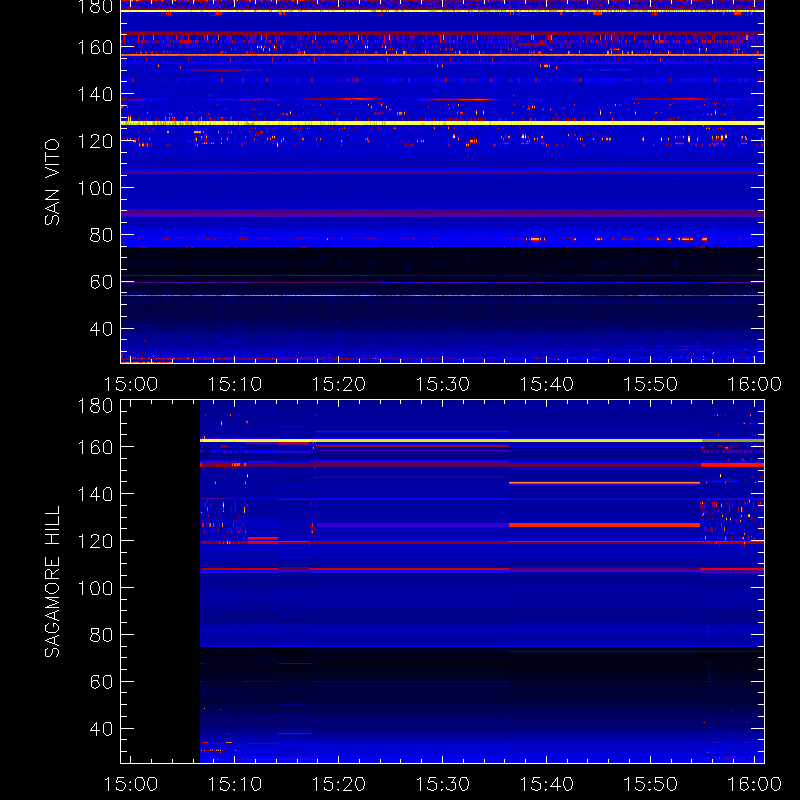The height and width of the screenshot is (800, 800).
Task: Select the 60 tick label on San Vito axis
Action: pyautogui.click(x=101, y=282)
